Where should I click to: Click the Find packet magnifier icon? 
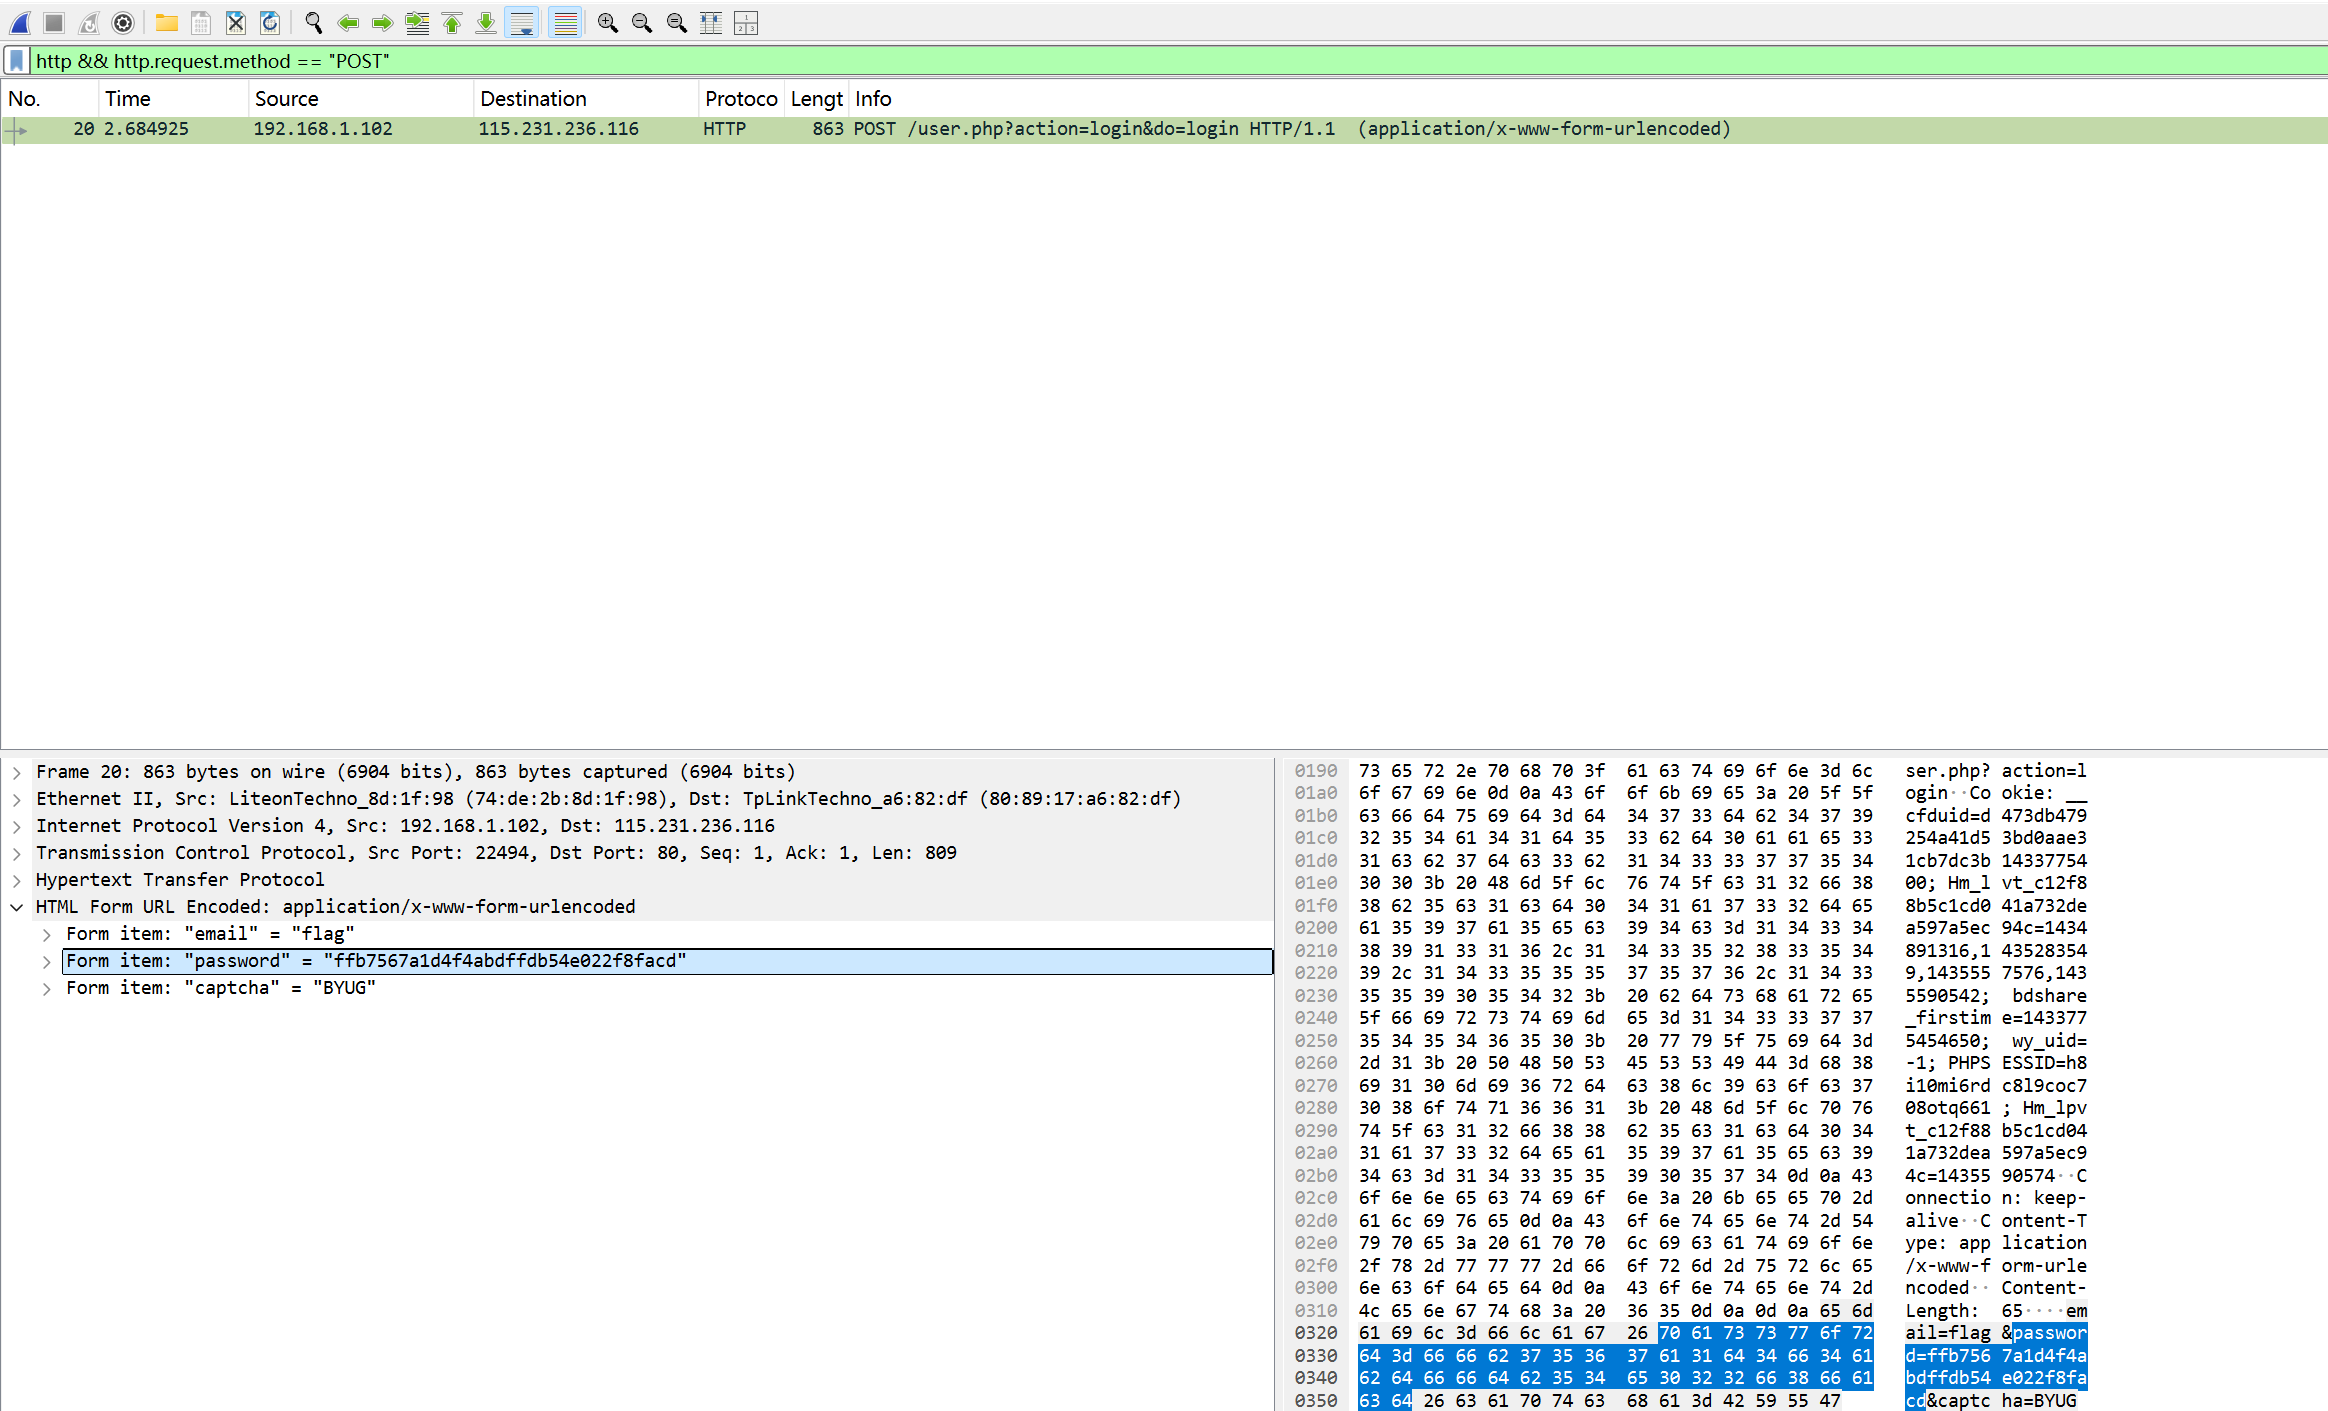(x=313, y=22)
